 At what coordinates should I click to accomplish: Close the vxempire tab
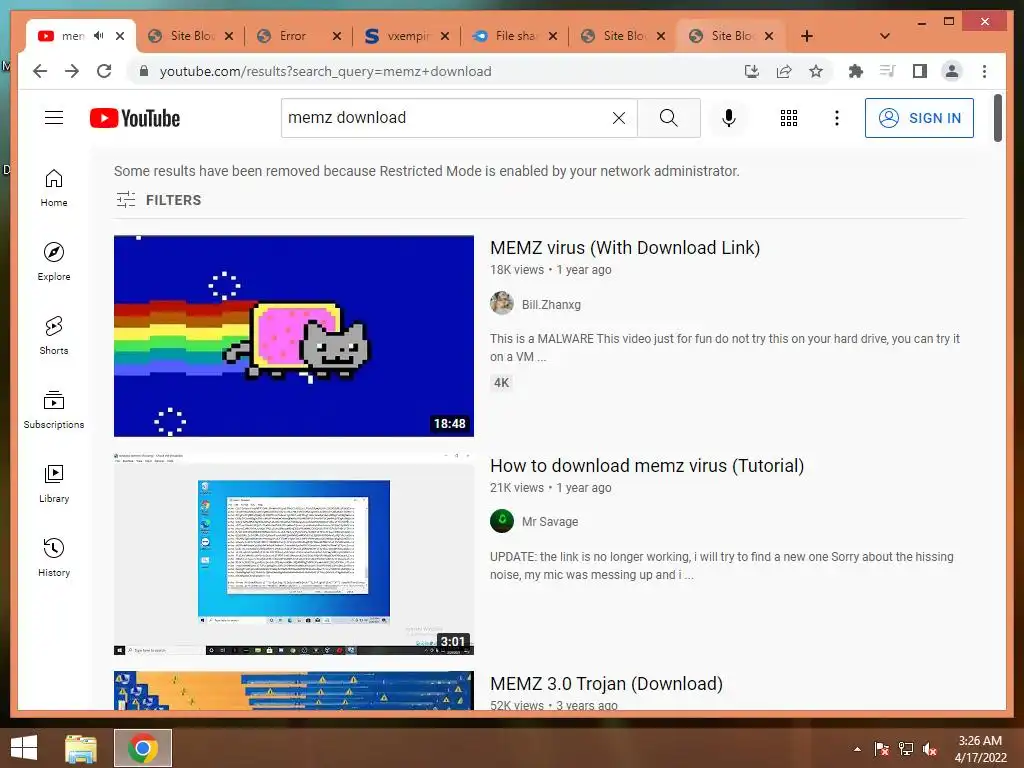coord(445,36)
